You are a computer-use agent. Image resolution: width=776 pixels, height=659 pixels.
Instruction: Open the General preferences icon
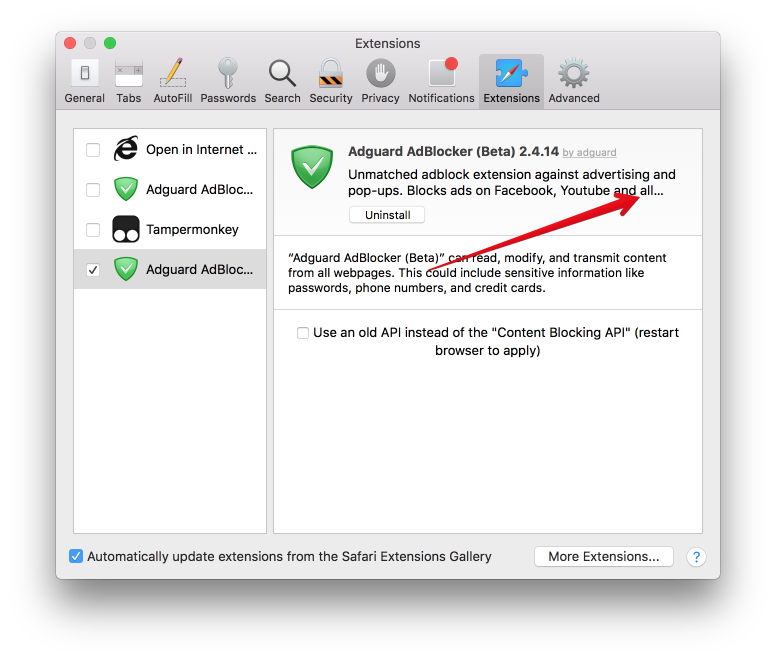tap(85, 73)
